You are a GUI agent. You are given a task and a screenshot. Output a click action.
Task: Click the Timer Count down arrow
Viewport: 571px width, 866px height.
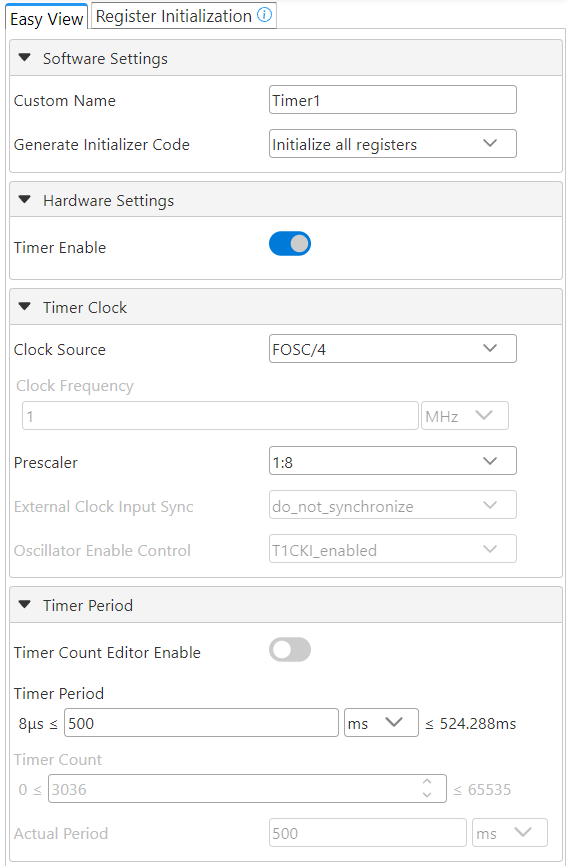427,795
